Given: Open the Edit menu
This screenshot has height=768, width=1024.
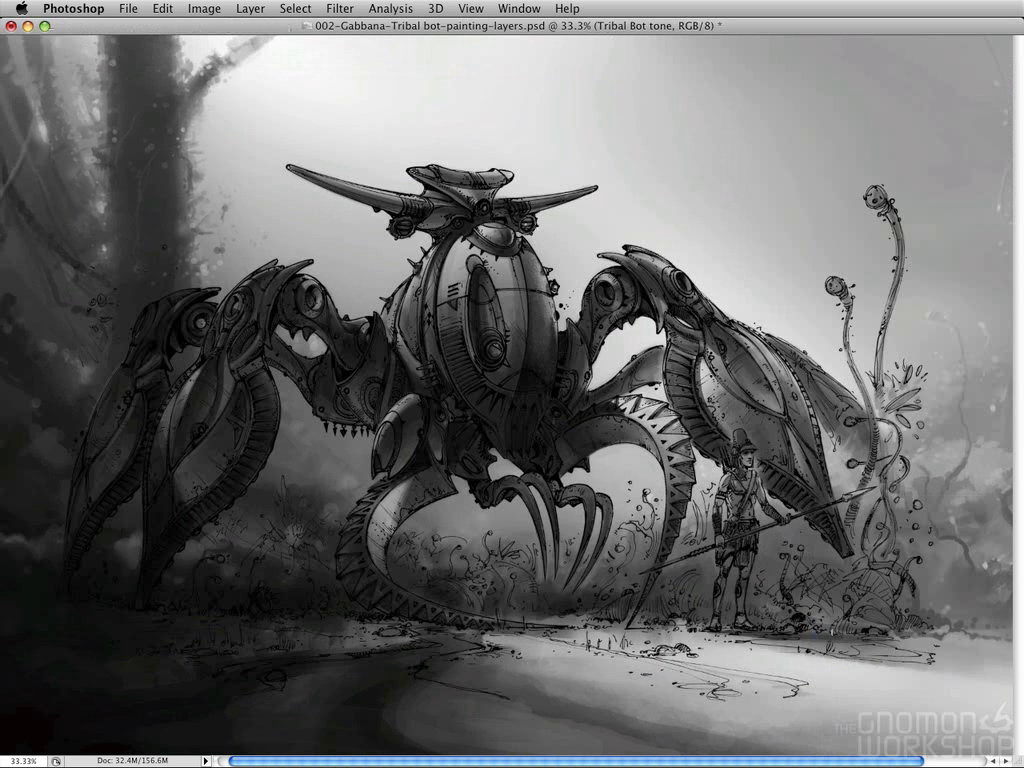Looking at the screenshot, I should coord(163,8).
